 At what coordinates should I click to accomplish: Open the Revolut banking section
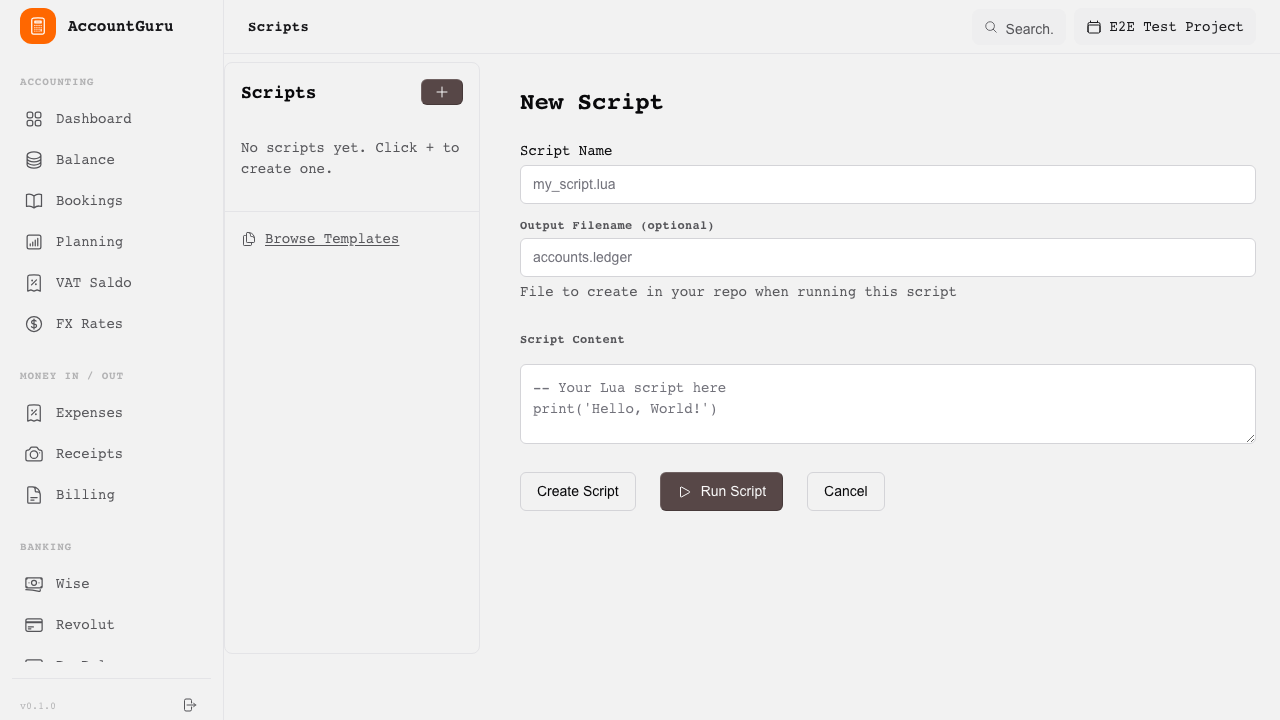tap(84, 624)
